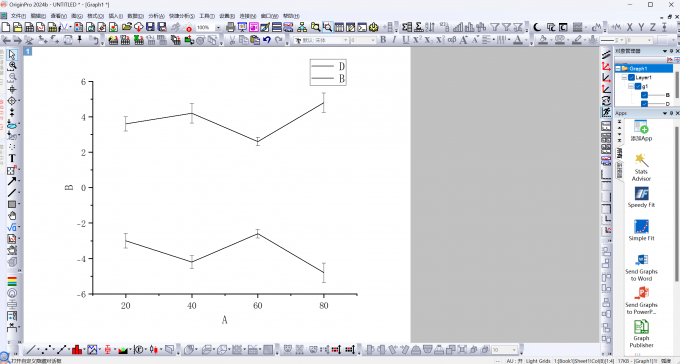
Task: Click the graph legend box
Action: tap(328, 72)
